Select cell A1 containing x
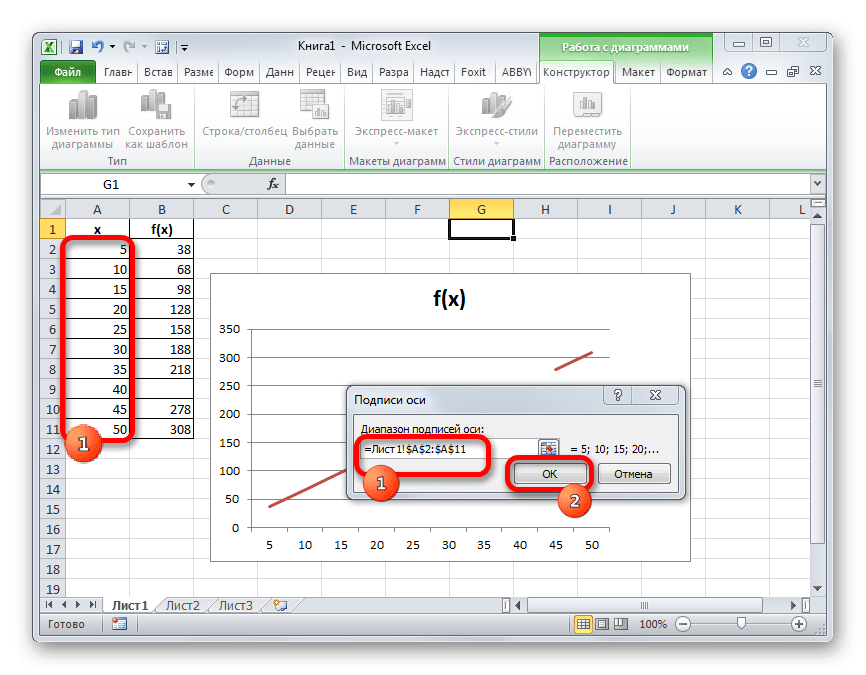 pos(97,229)
